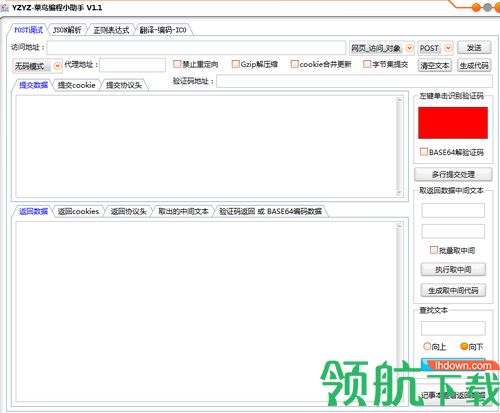Screen dimensions: 500x413
Task: Click the 多行提交处理 button
Action: click(x=453, y=174)
